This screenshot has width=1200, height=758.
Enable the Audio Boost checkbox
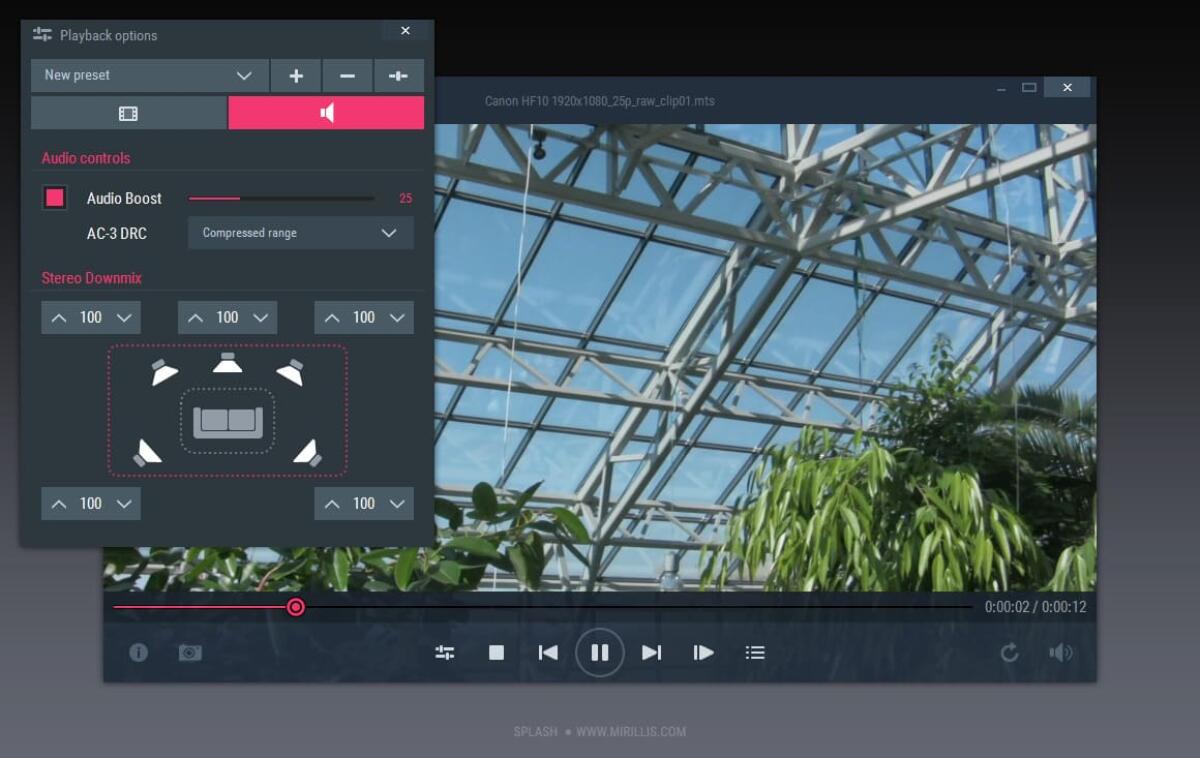(x=53, y=198)
